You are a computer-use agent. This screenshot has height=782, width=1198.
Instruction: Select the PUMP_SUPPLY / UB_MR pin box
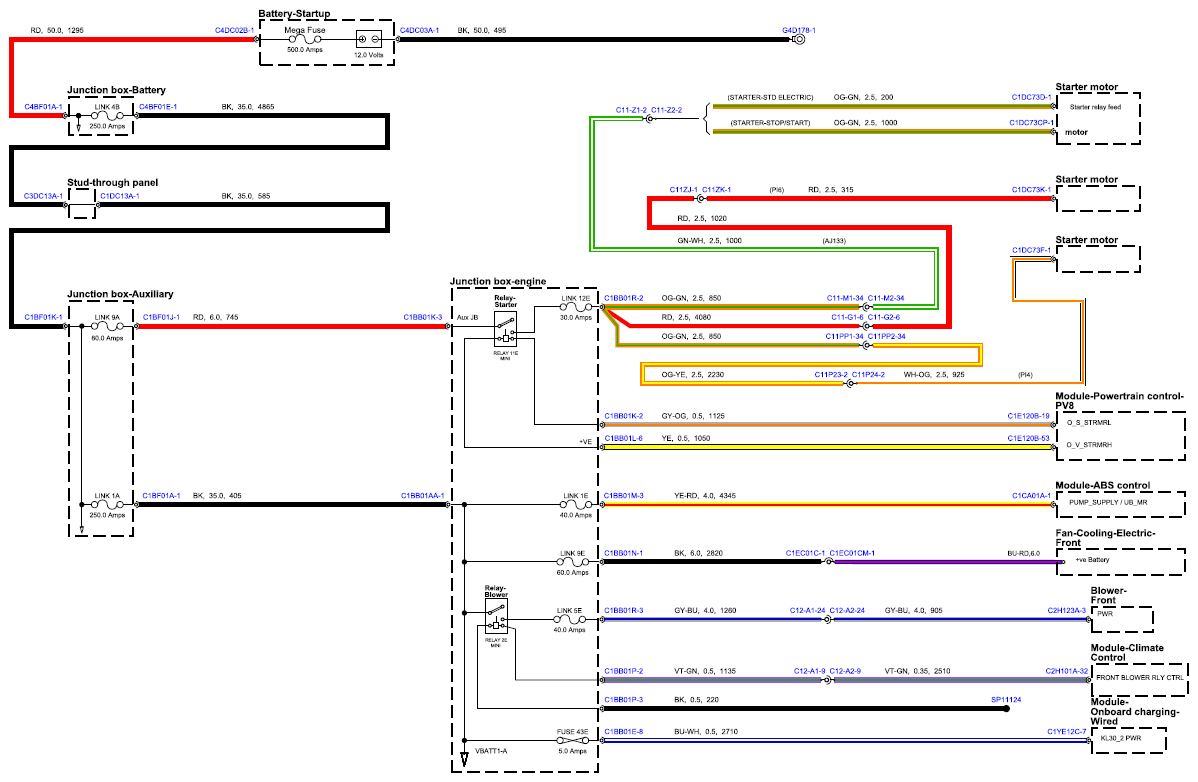(x=1119, y=504)
